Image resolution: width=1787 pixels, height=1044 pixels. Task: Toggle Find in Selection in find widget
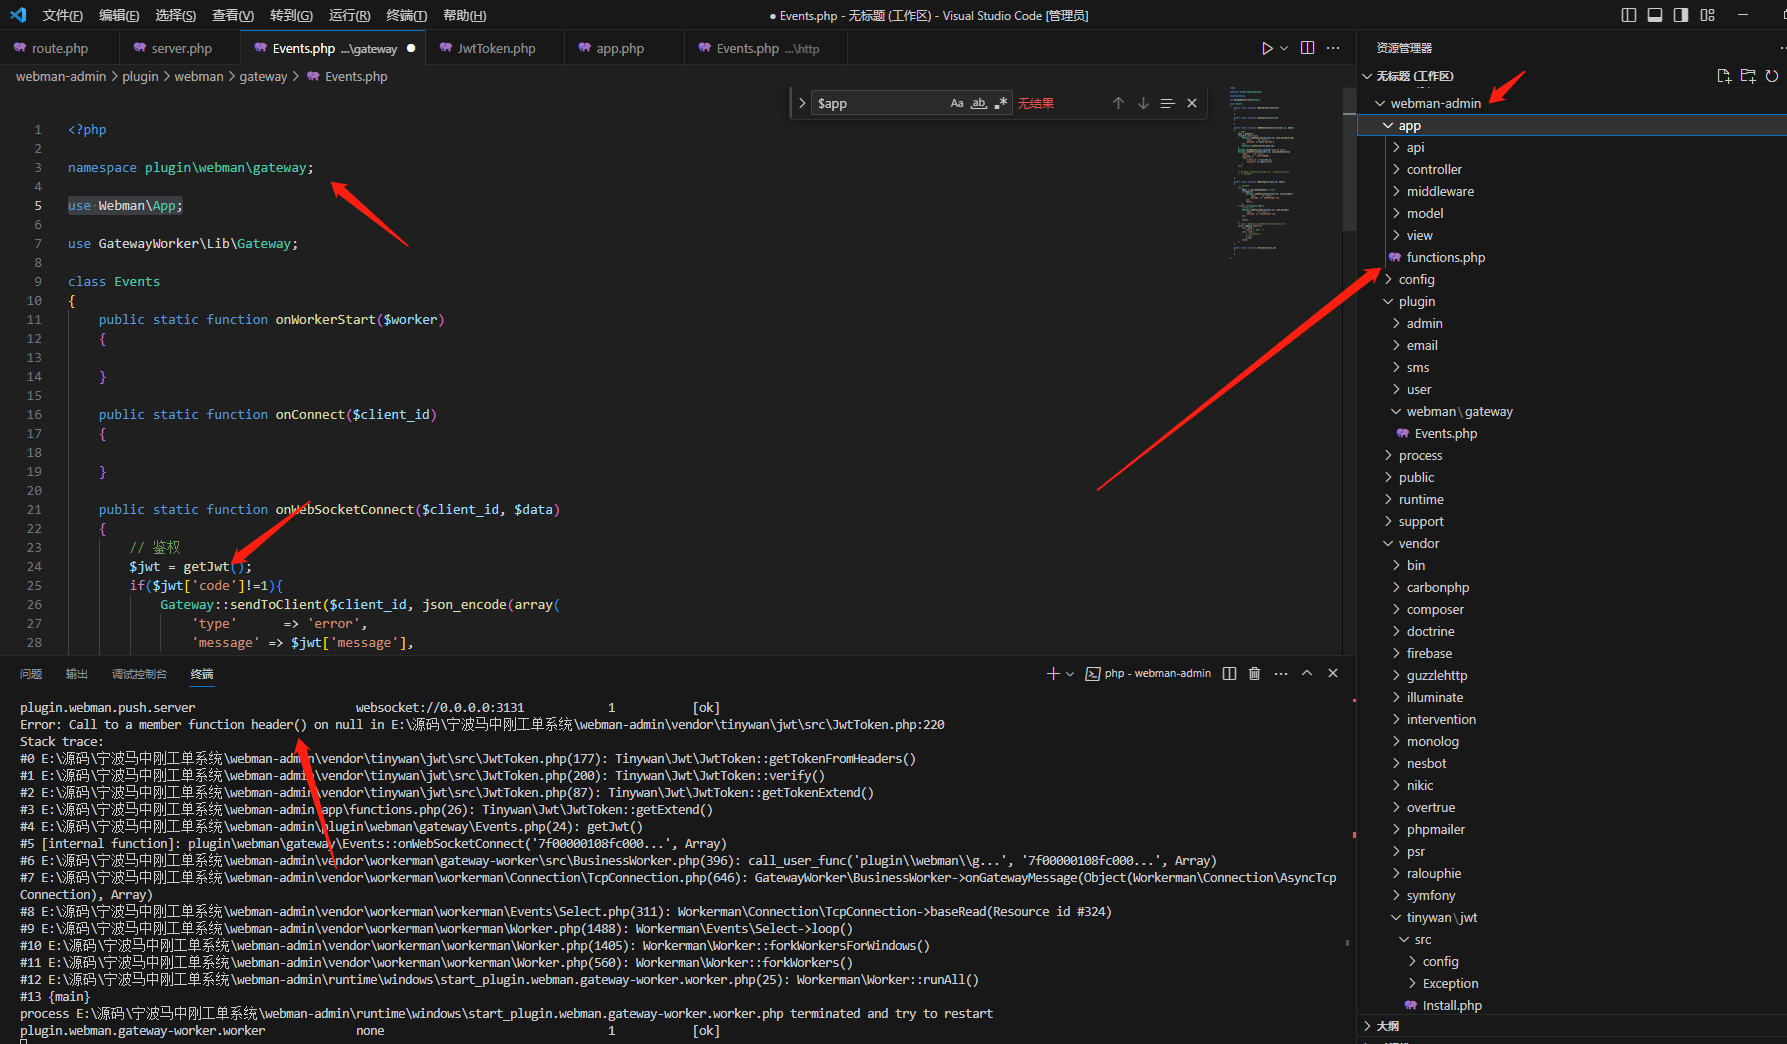click(x=1167, y=103)
